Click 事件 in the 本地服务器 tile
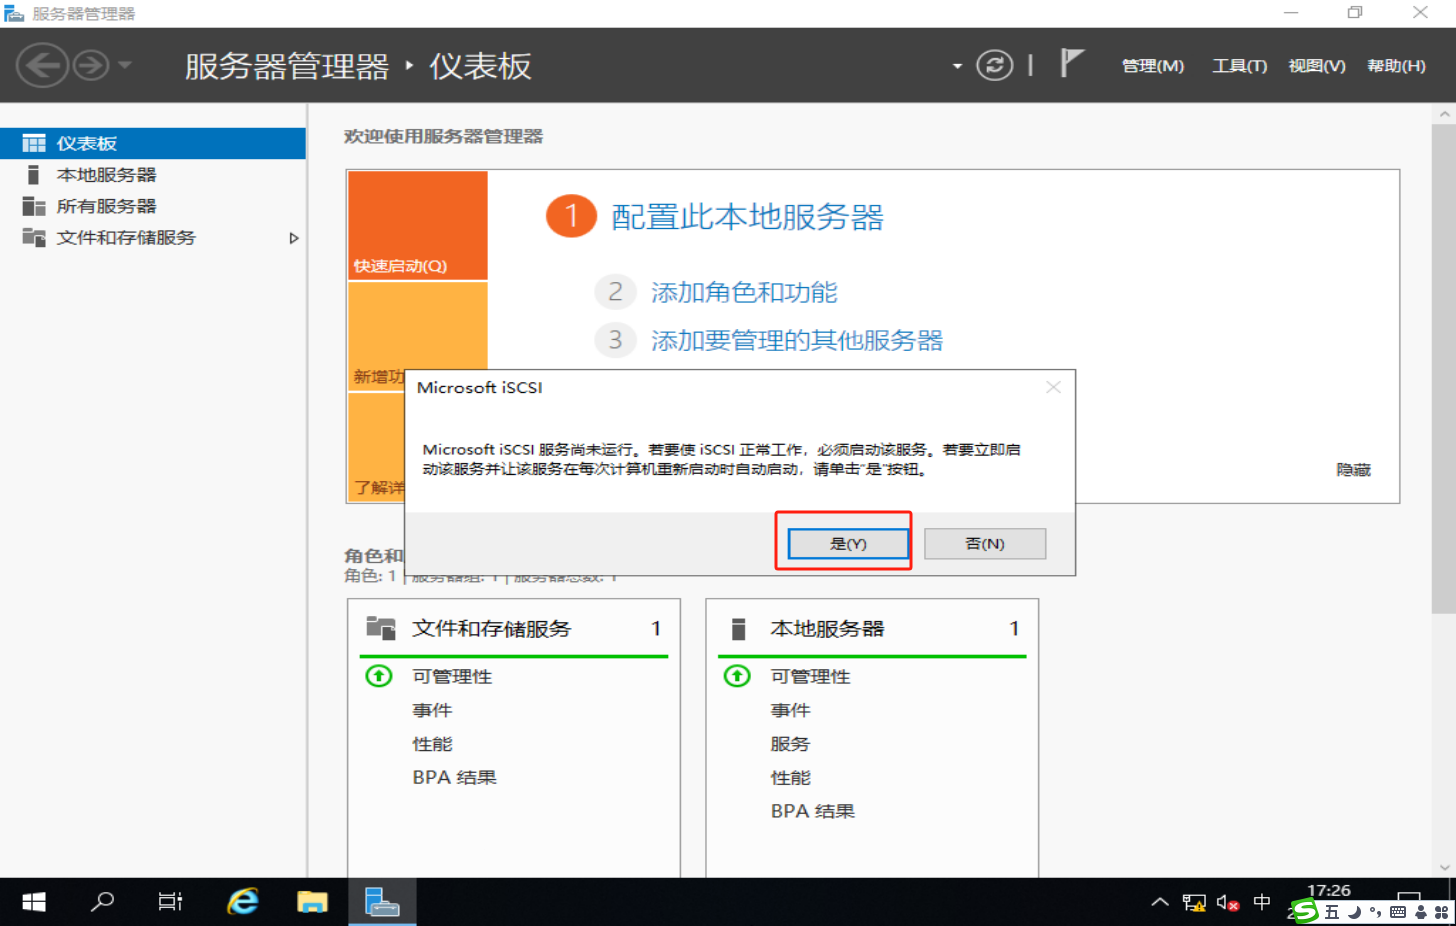This screenshot has width=1456, height=926. point(790,710)
